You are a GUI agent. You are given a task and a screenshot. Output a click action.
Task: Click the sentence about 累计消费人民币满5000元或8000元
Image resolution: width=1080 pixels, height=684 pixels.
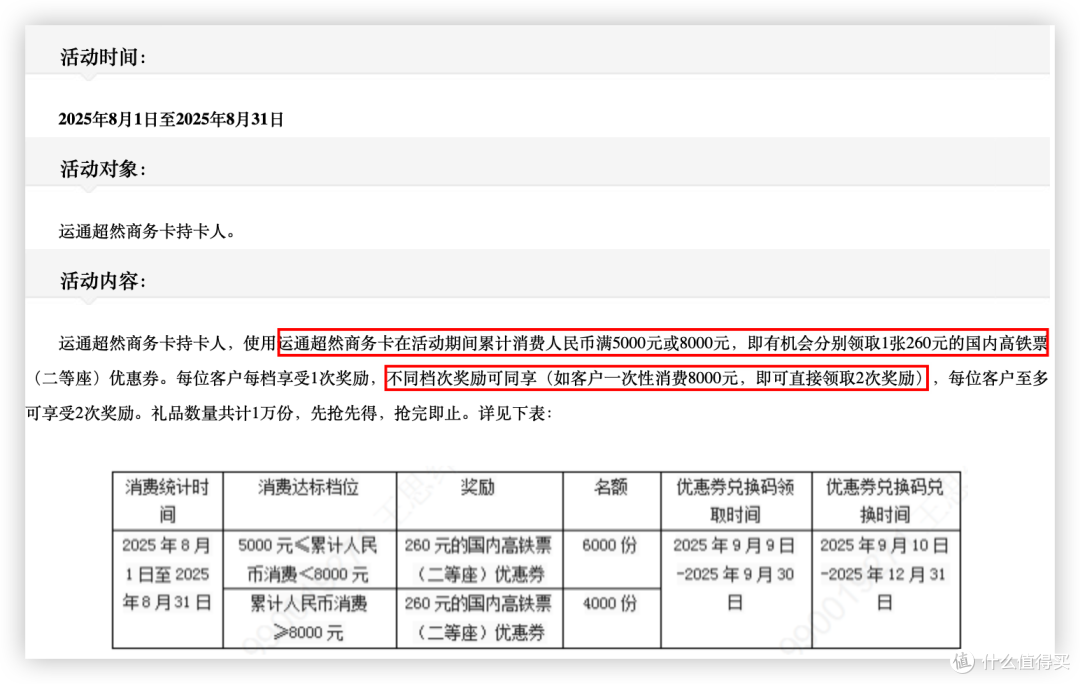[663, 342]
